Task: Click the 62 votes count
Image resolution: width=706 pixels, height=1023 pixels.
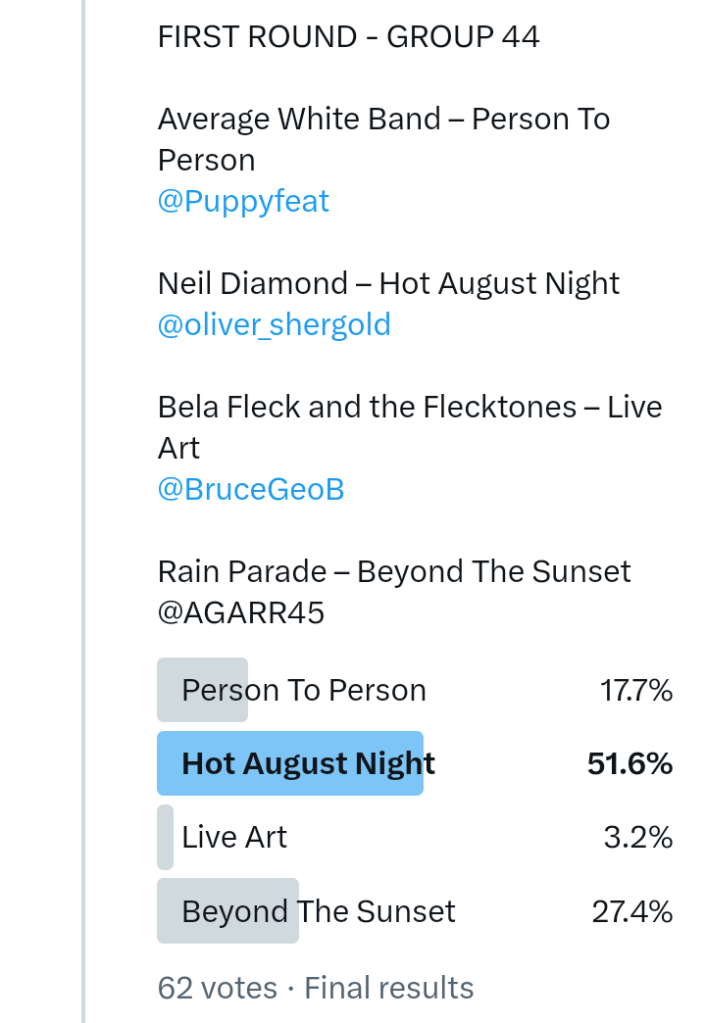Action: tap(217, 988)
